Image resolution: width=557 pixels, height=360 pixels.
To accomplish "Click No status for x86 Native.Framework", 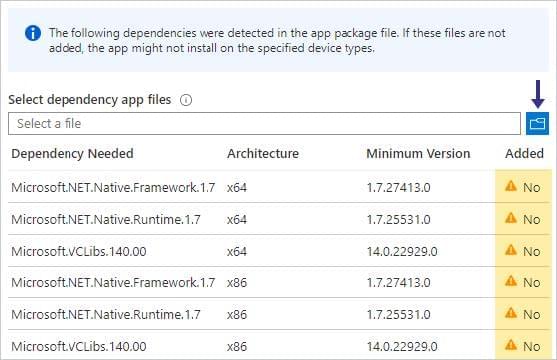I will pos(531,283).
